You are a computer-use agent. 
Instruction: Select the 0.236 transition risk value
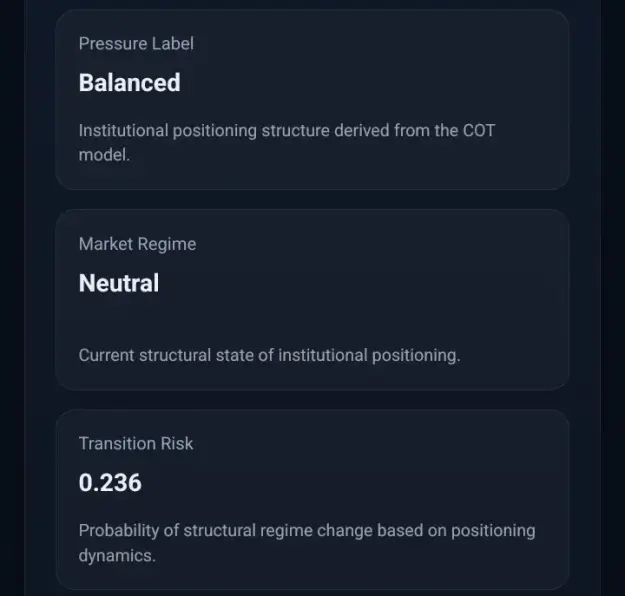click(110, 483)
